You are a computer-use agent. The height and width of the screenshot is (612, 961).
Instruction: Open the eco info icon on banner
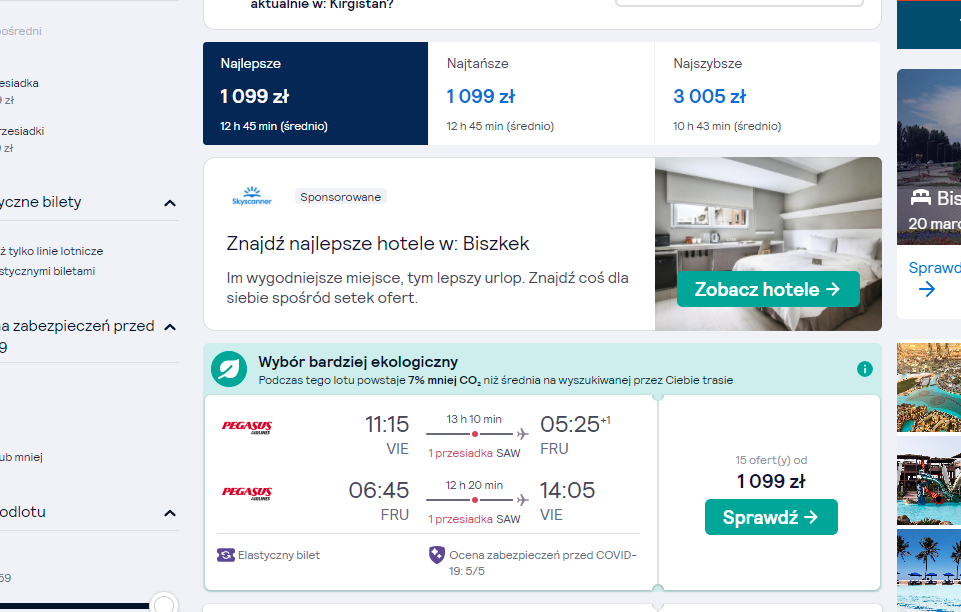click(864, 369)
